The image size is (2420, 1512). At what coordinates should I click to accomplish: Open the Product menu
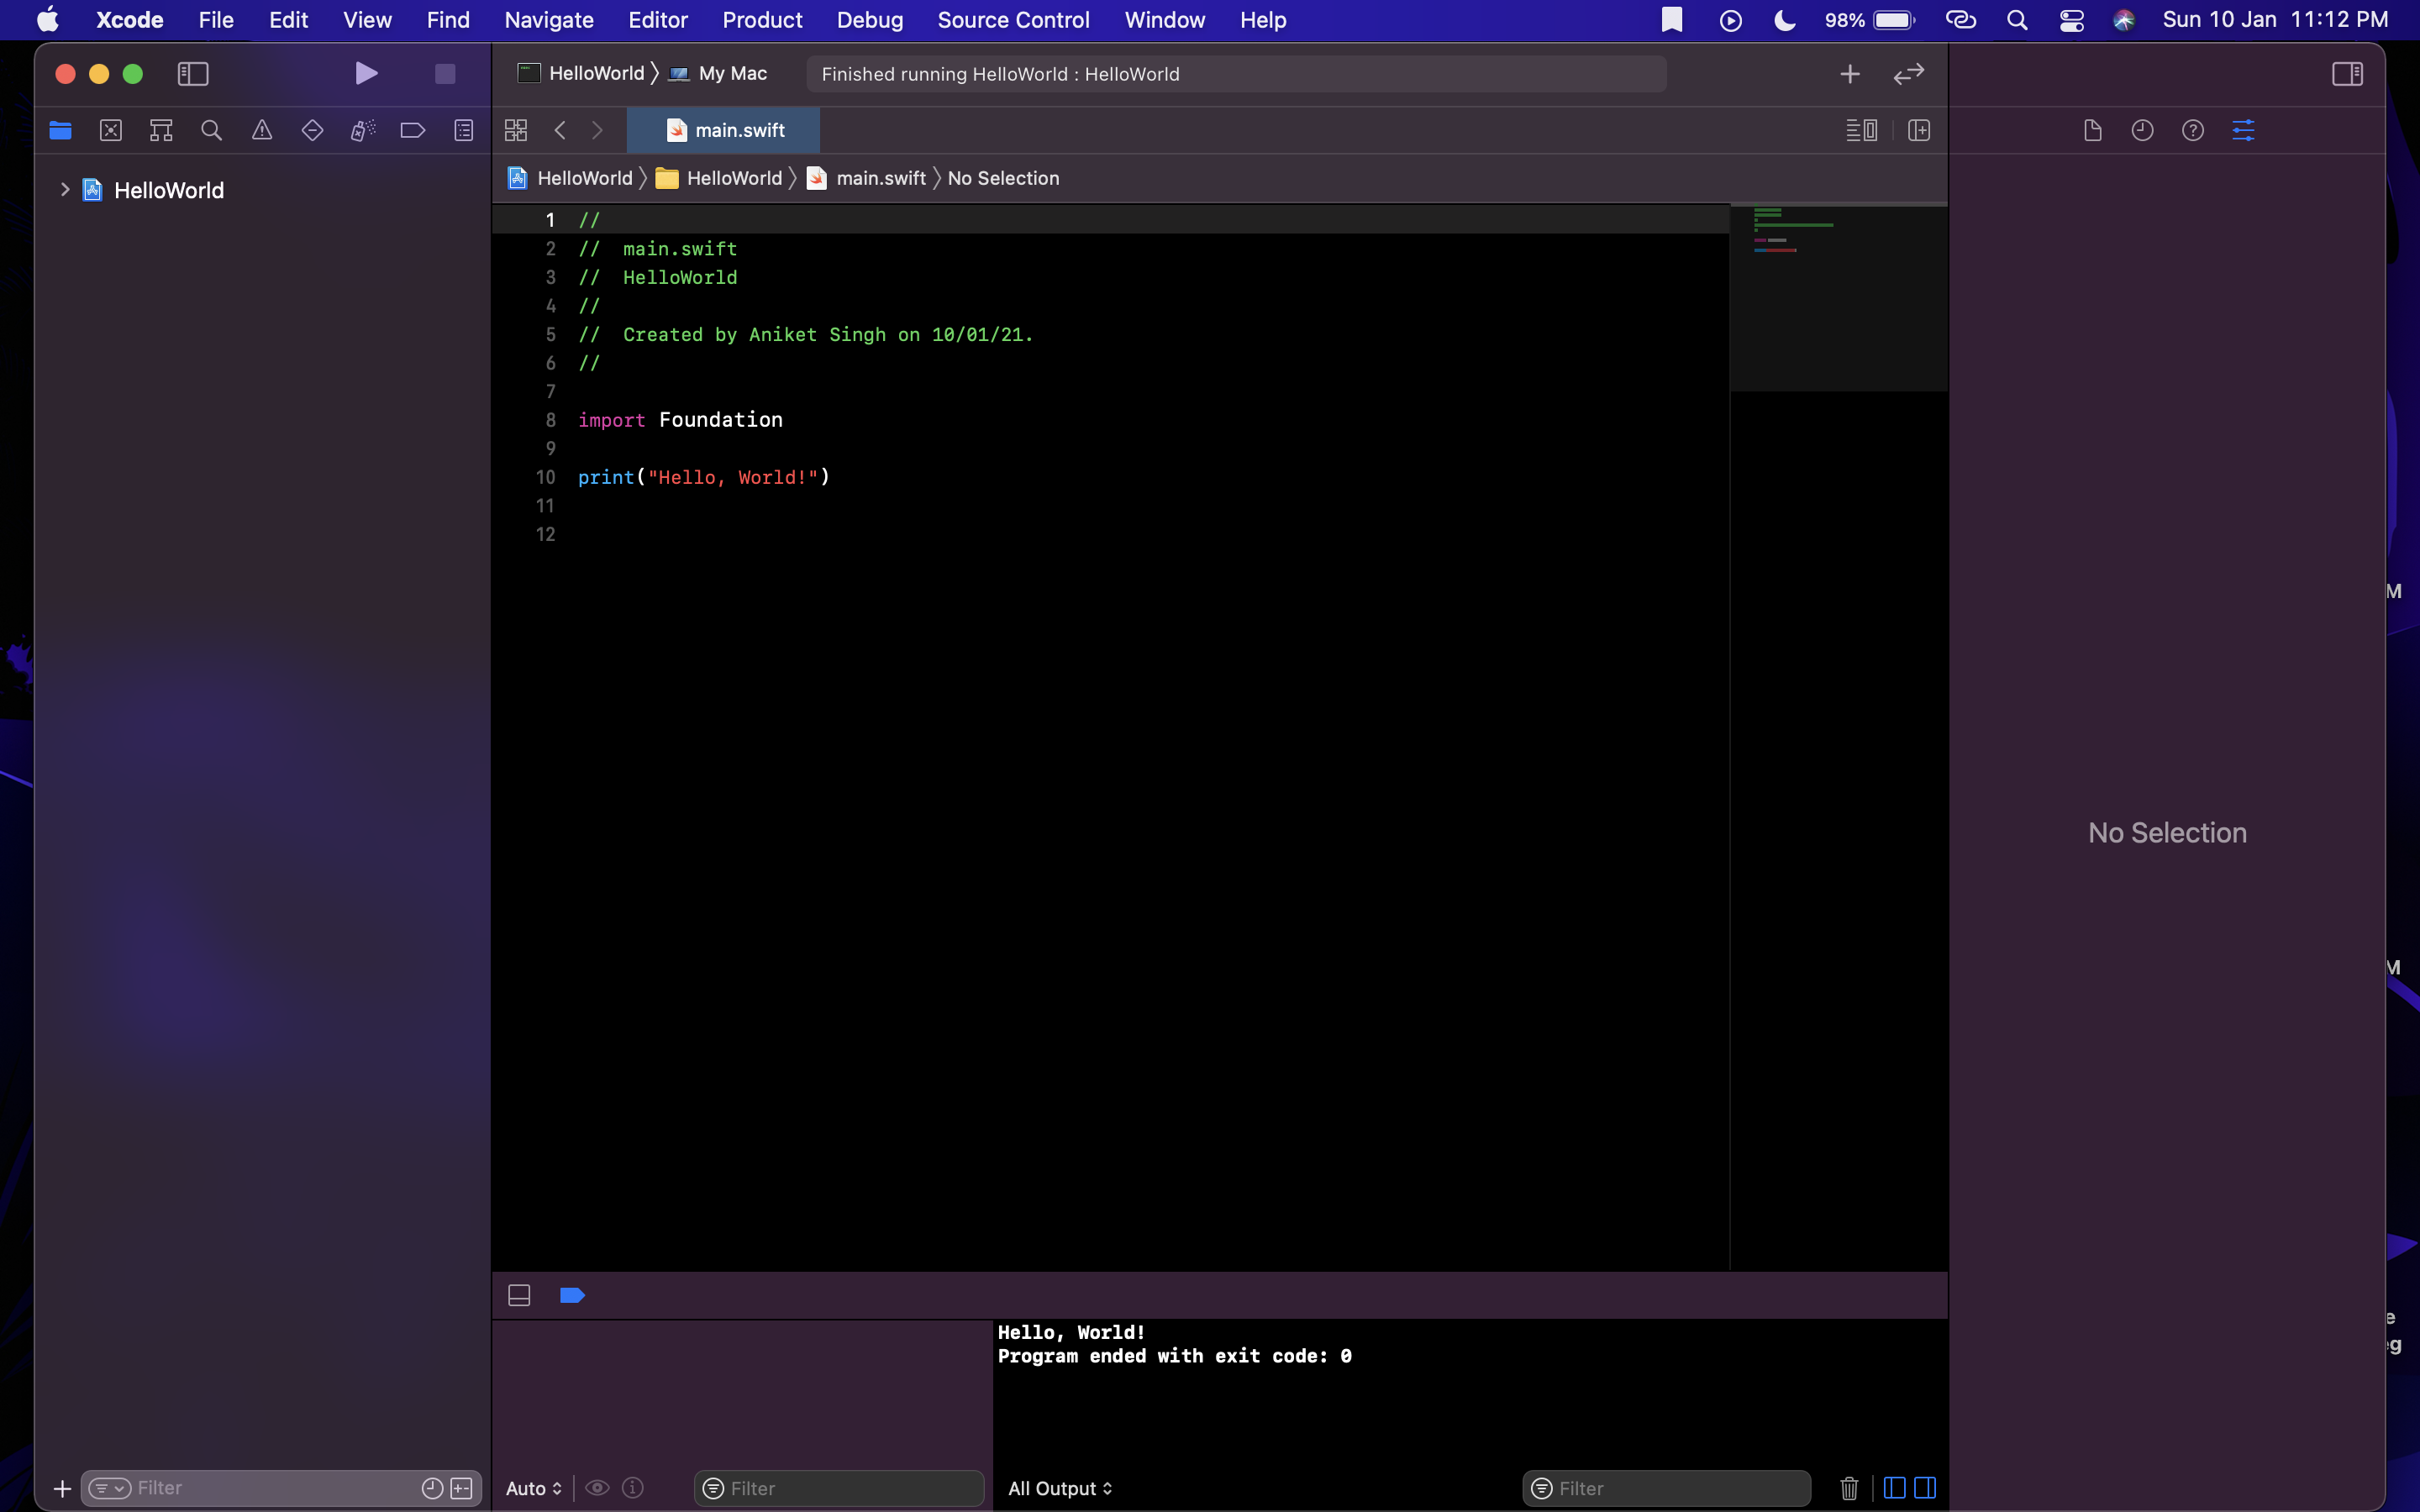point(762,20)
